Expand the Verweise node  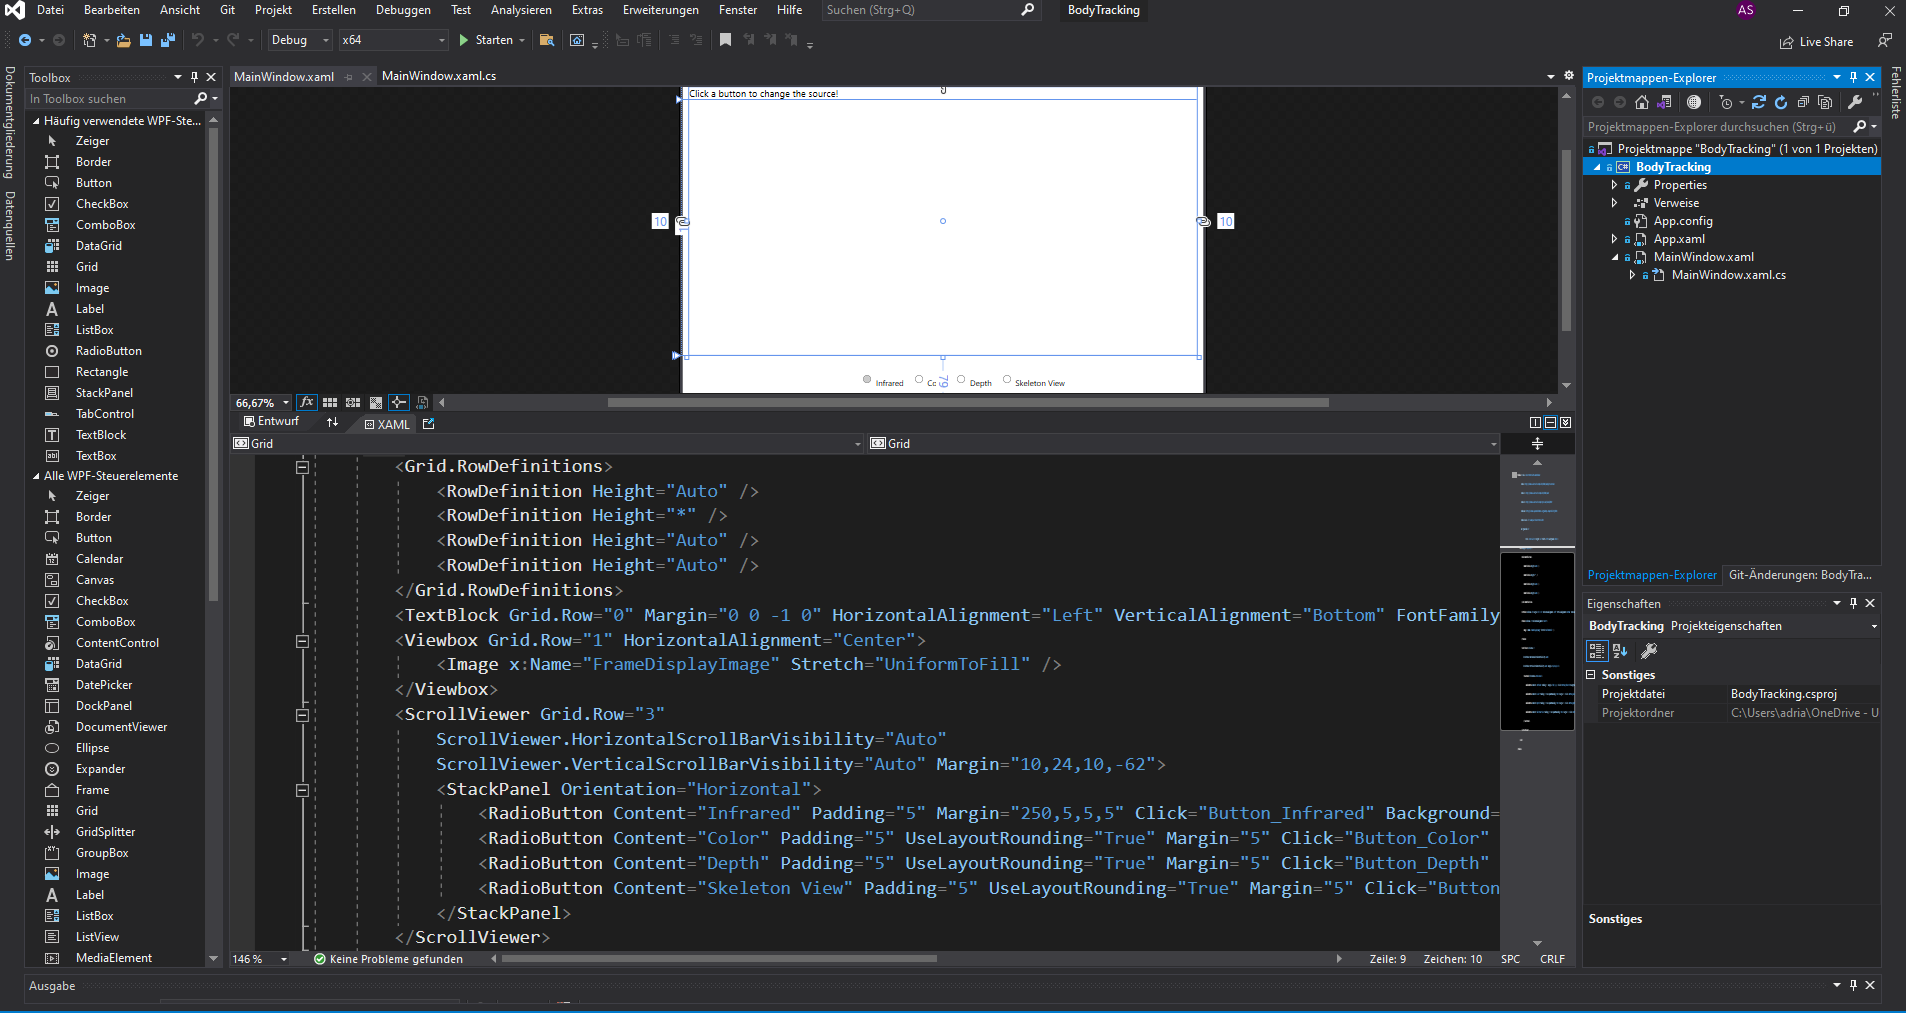pos(1614,203)
